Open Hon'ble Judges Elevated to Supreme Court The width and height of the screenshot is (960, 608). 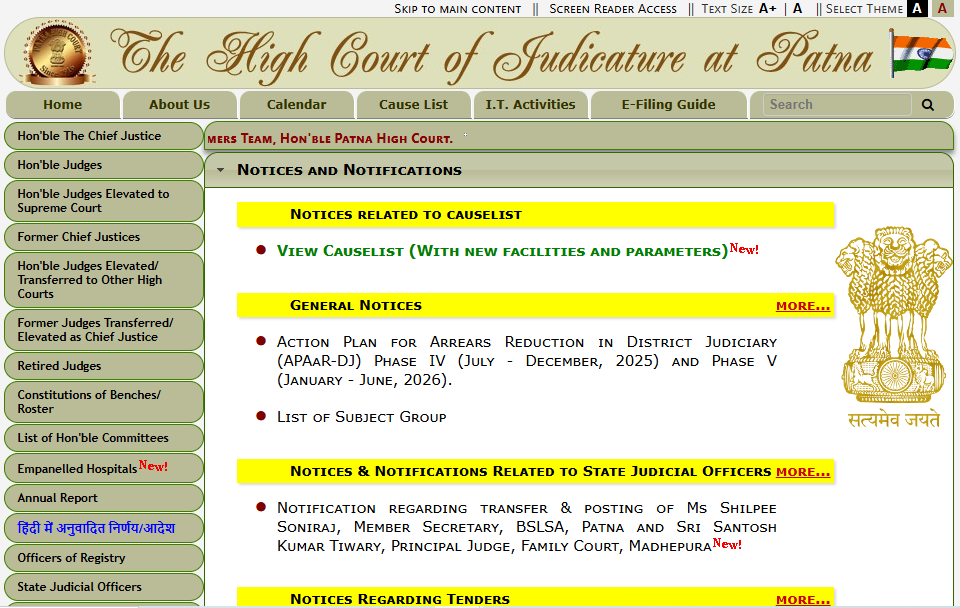[x=103, y=201]
